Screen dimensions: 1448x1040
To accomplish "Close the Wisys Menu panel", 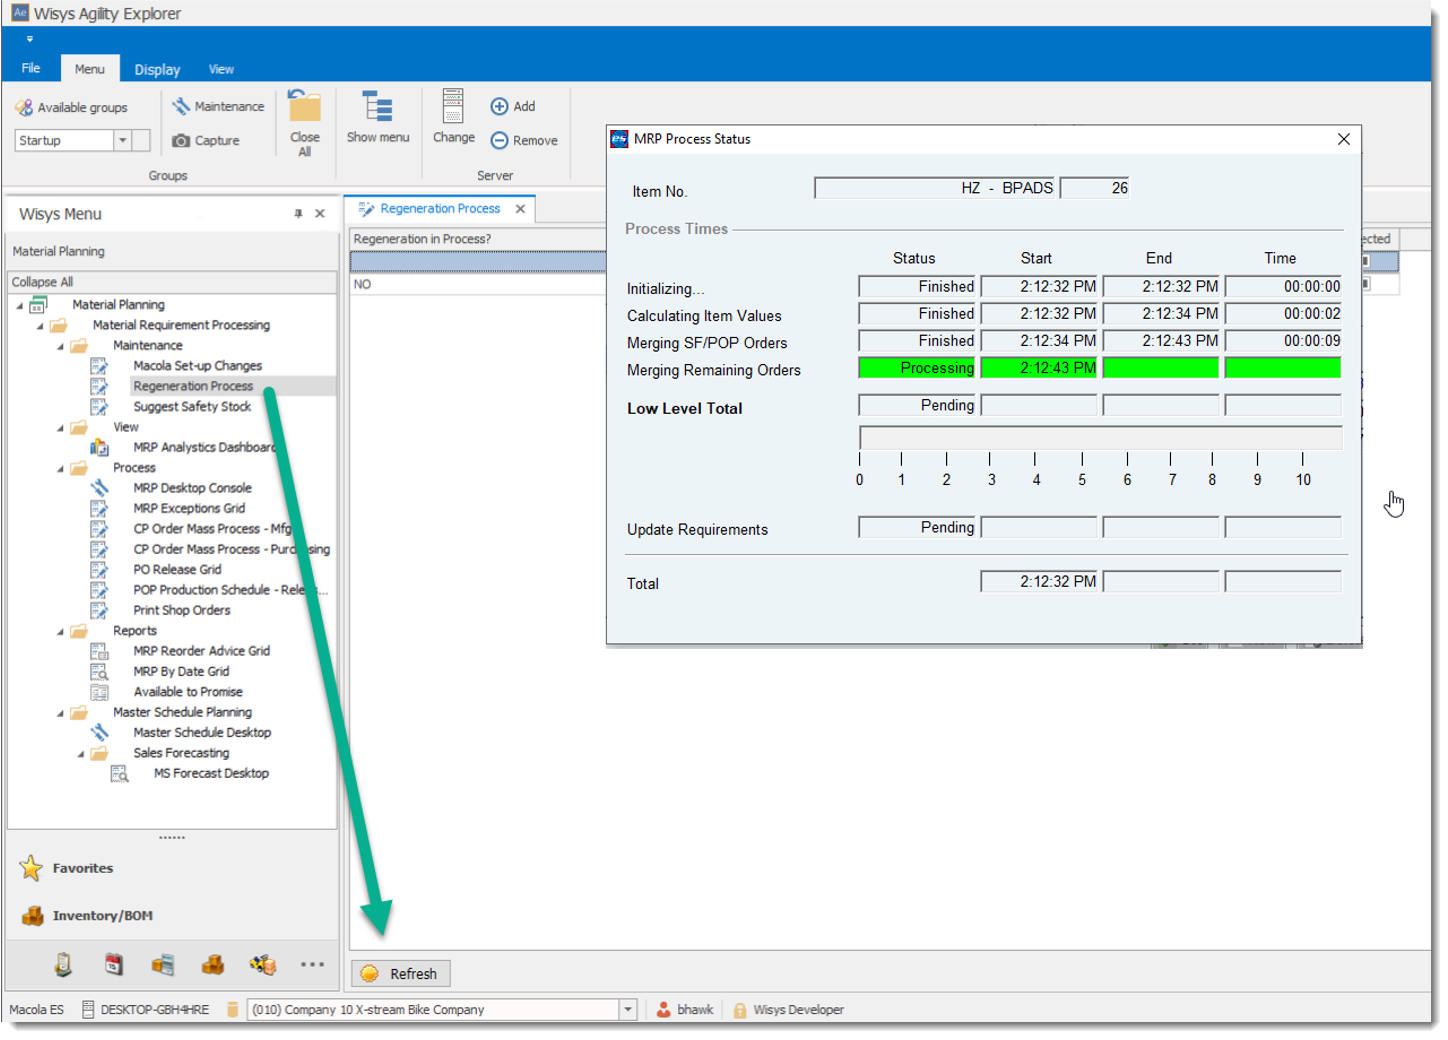I will click(320, 214).
